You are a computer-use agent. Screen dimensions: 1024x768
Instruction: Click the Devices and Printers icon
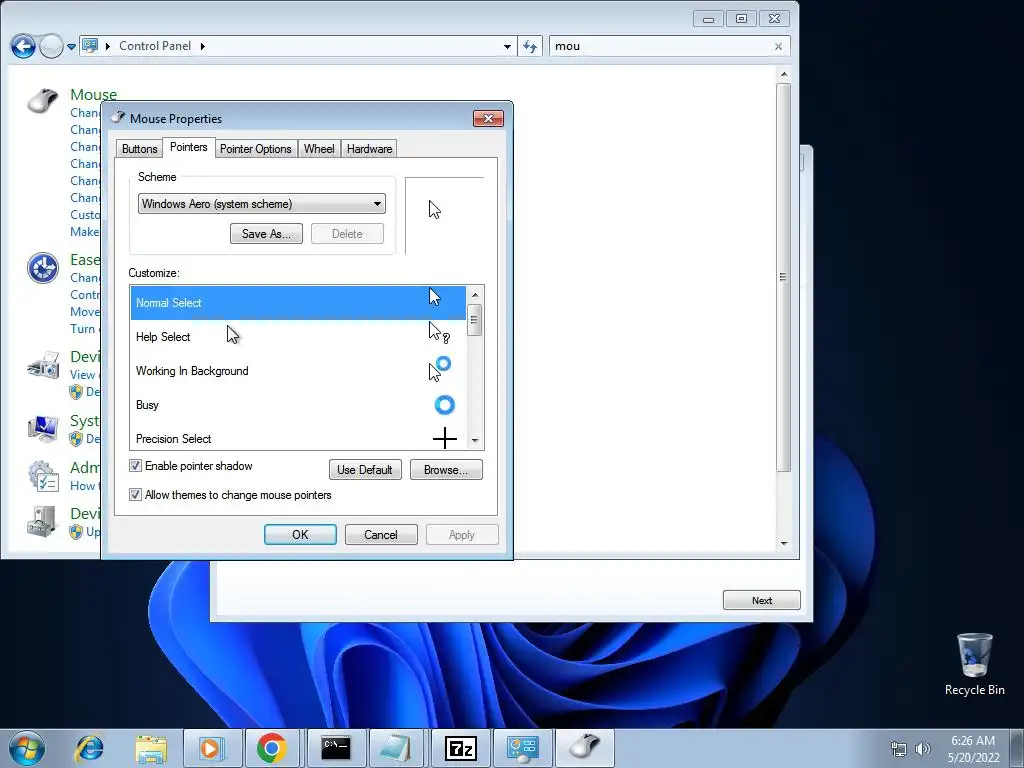pos(43,364)
